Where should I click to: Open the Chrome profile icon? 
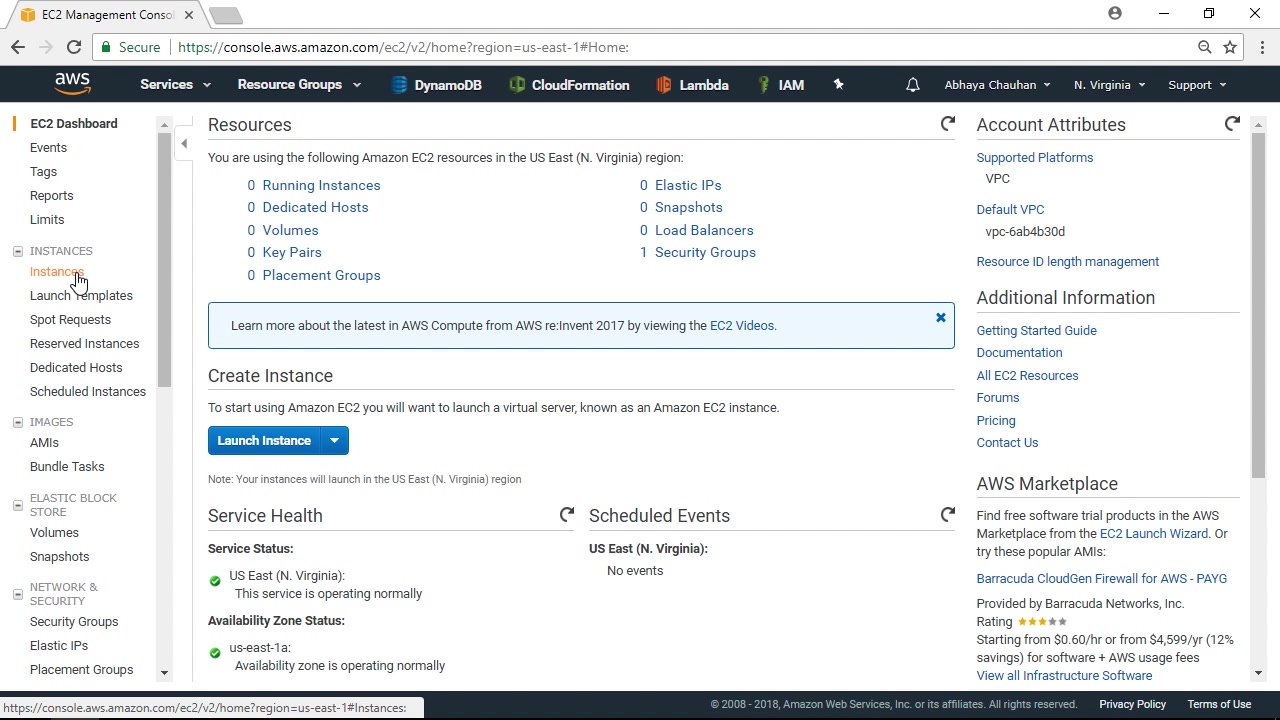1115,14
